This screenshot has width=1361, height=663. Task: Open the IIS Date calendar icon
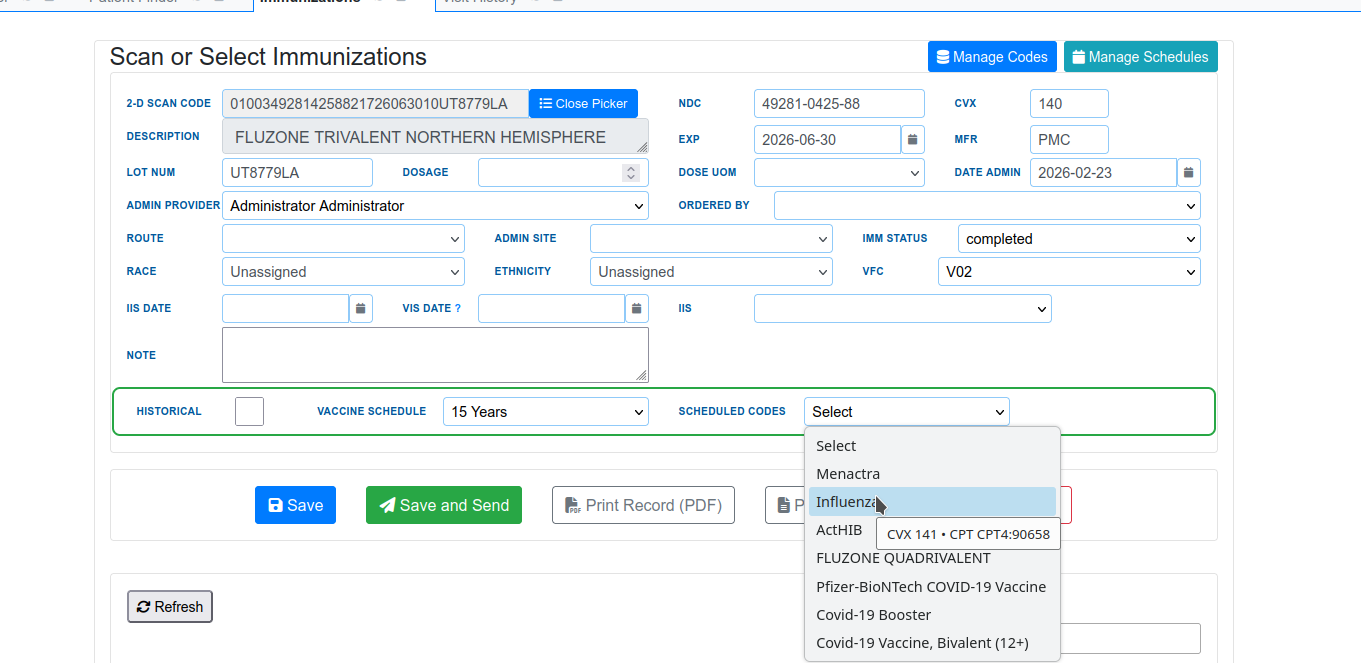coord(360,308)
